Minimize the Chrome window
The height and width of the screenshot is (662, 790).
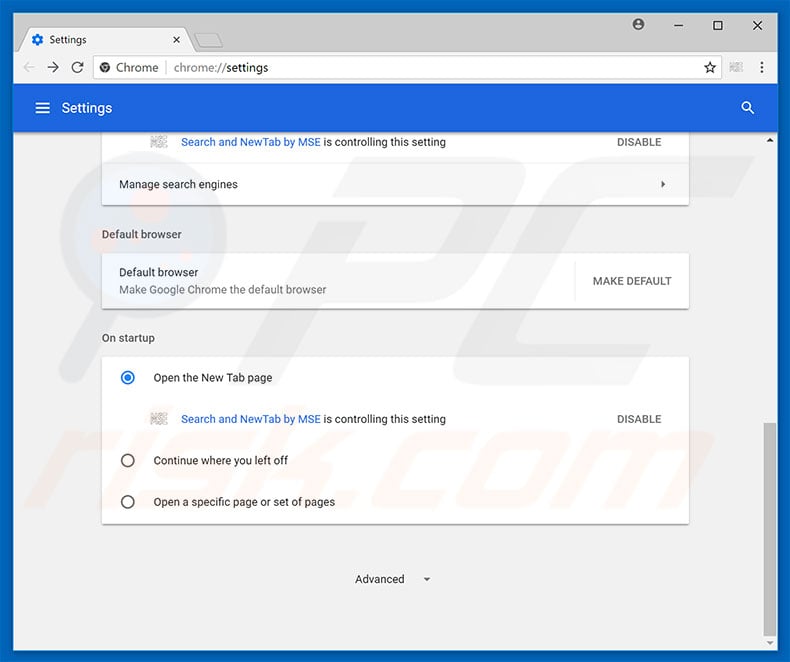679,25
